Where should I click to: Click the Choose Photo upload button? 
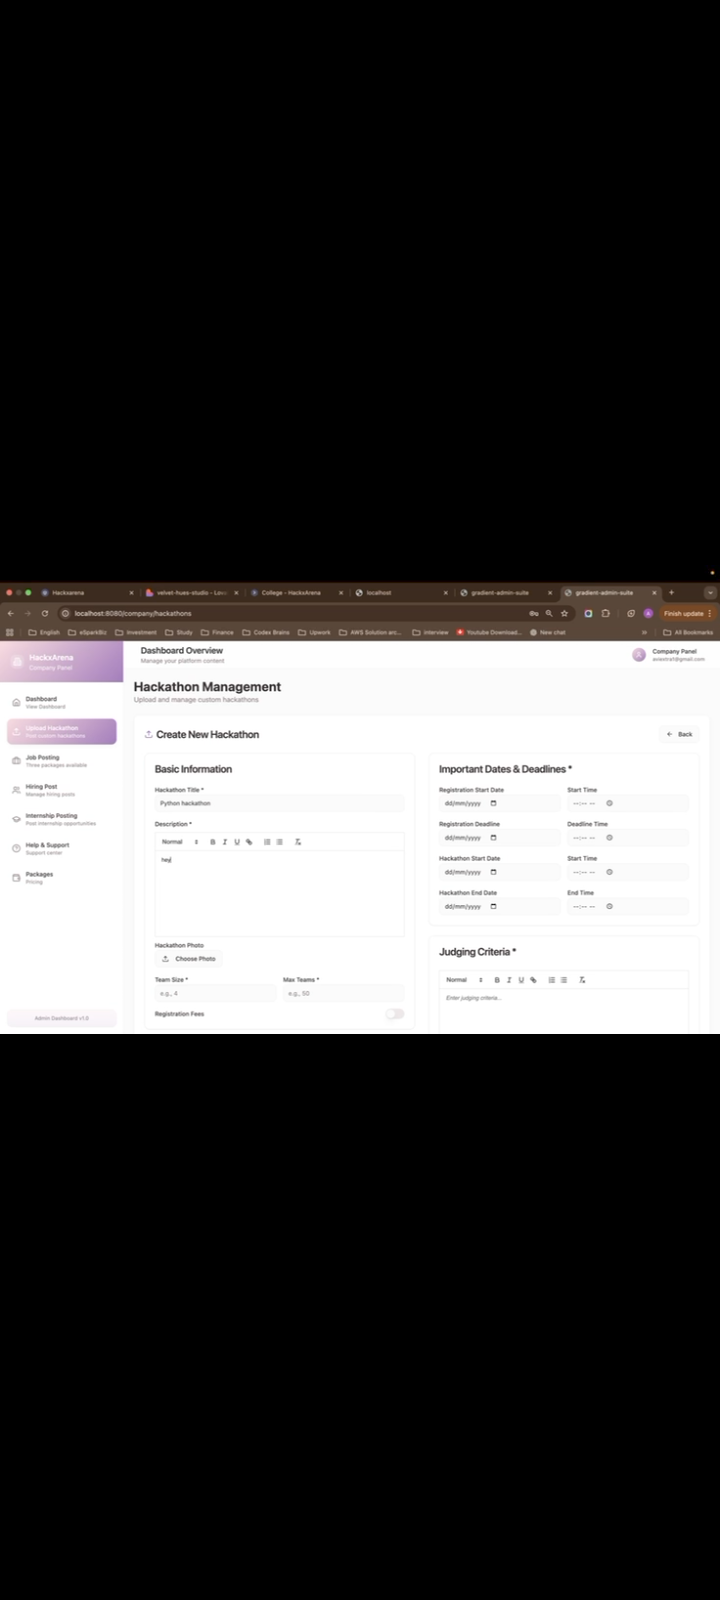pyautogui.click(x=189, y=959)
